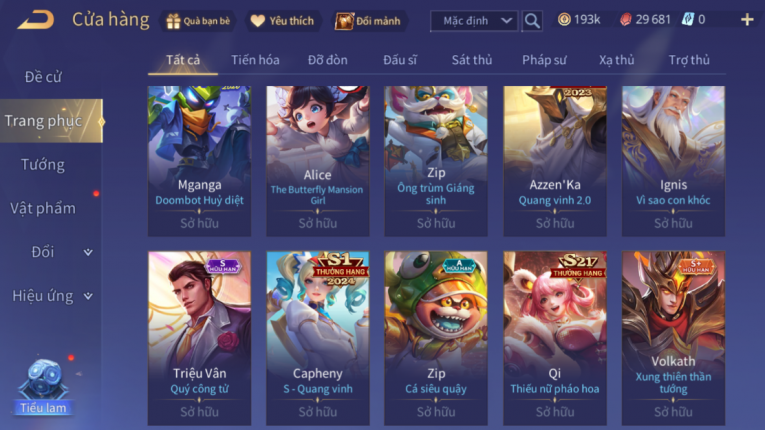Screen dimensions: 765x430
Task: Open Vật phẩm in the sidebar
Action: [x=43, y=208]
